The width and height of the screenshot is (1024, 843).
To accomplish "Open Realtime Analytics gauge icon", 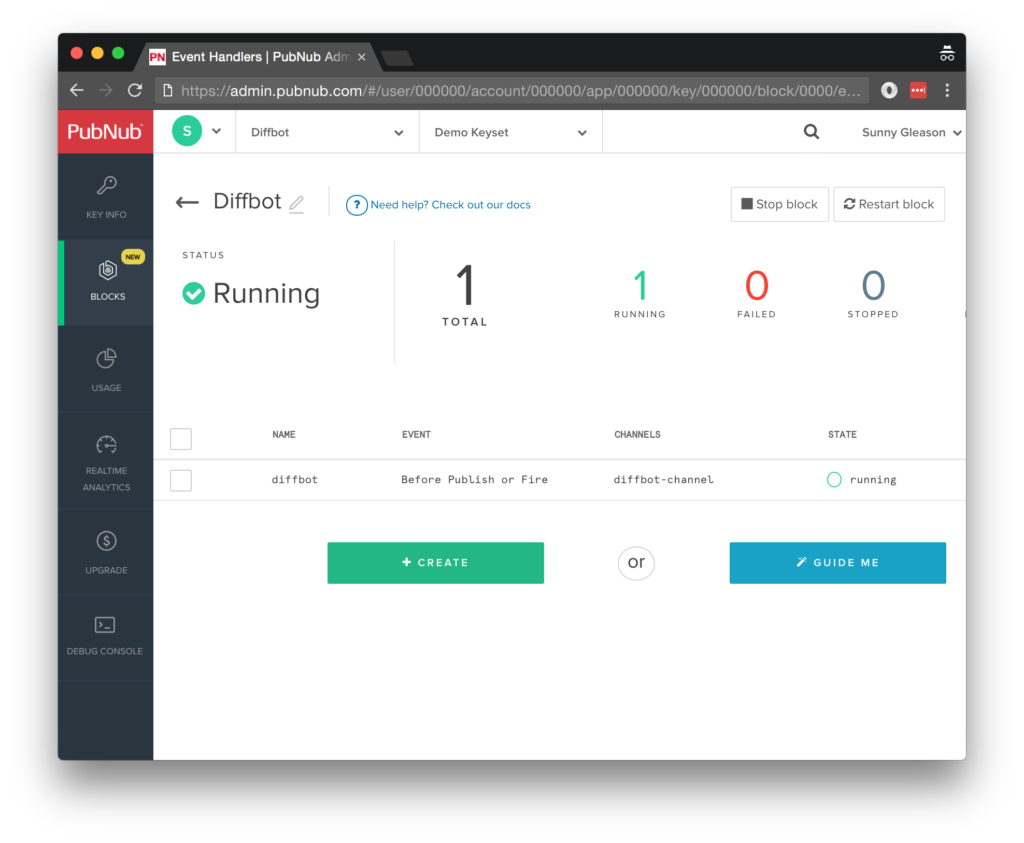I will tap(106, 461).
